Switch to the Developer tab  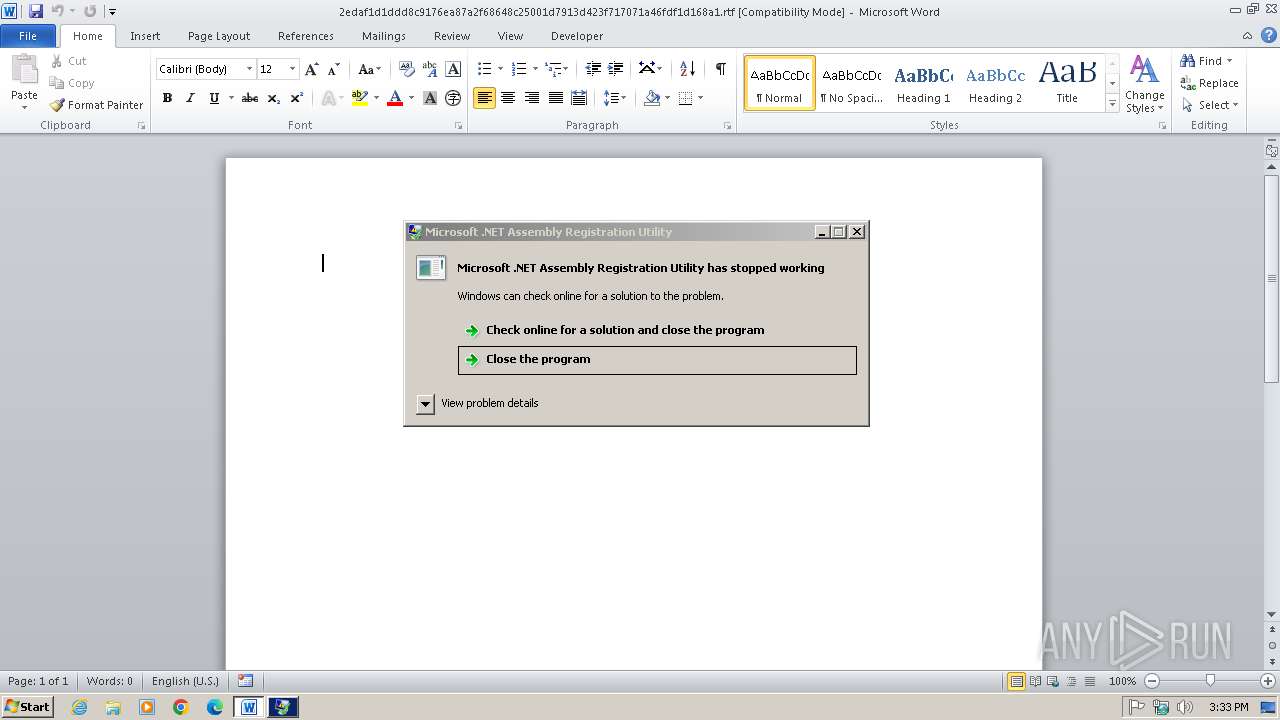(577, 36)
